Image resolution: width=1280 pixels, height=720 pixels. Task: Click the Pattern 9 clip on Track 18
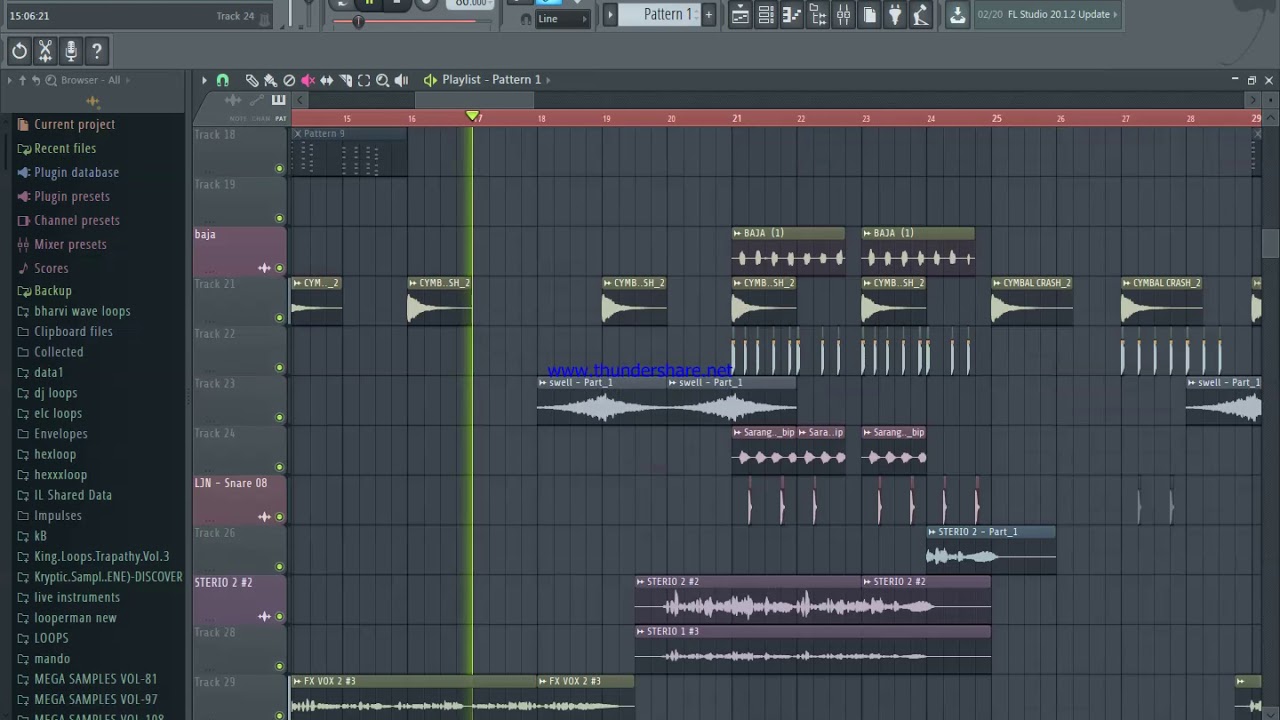click(348, 152)
